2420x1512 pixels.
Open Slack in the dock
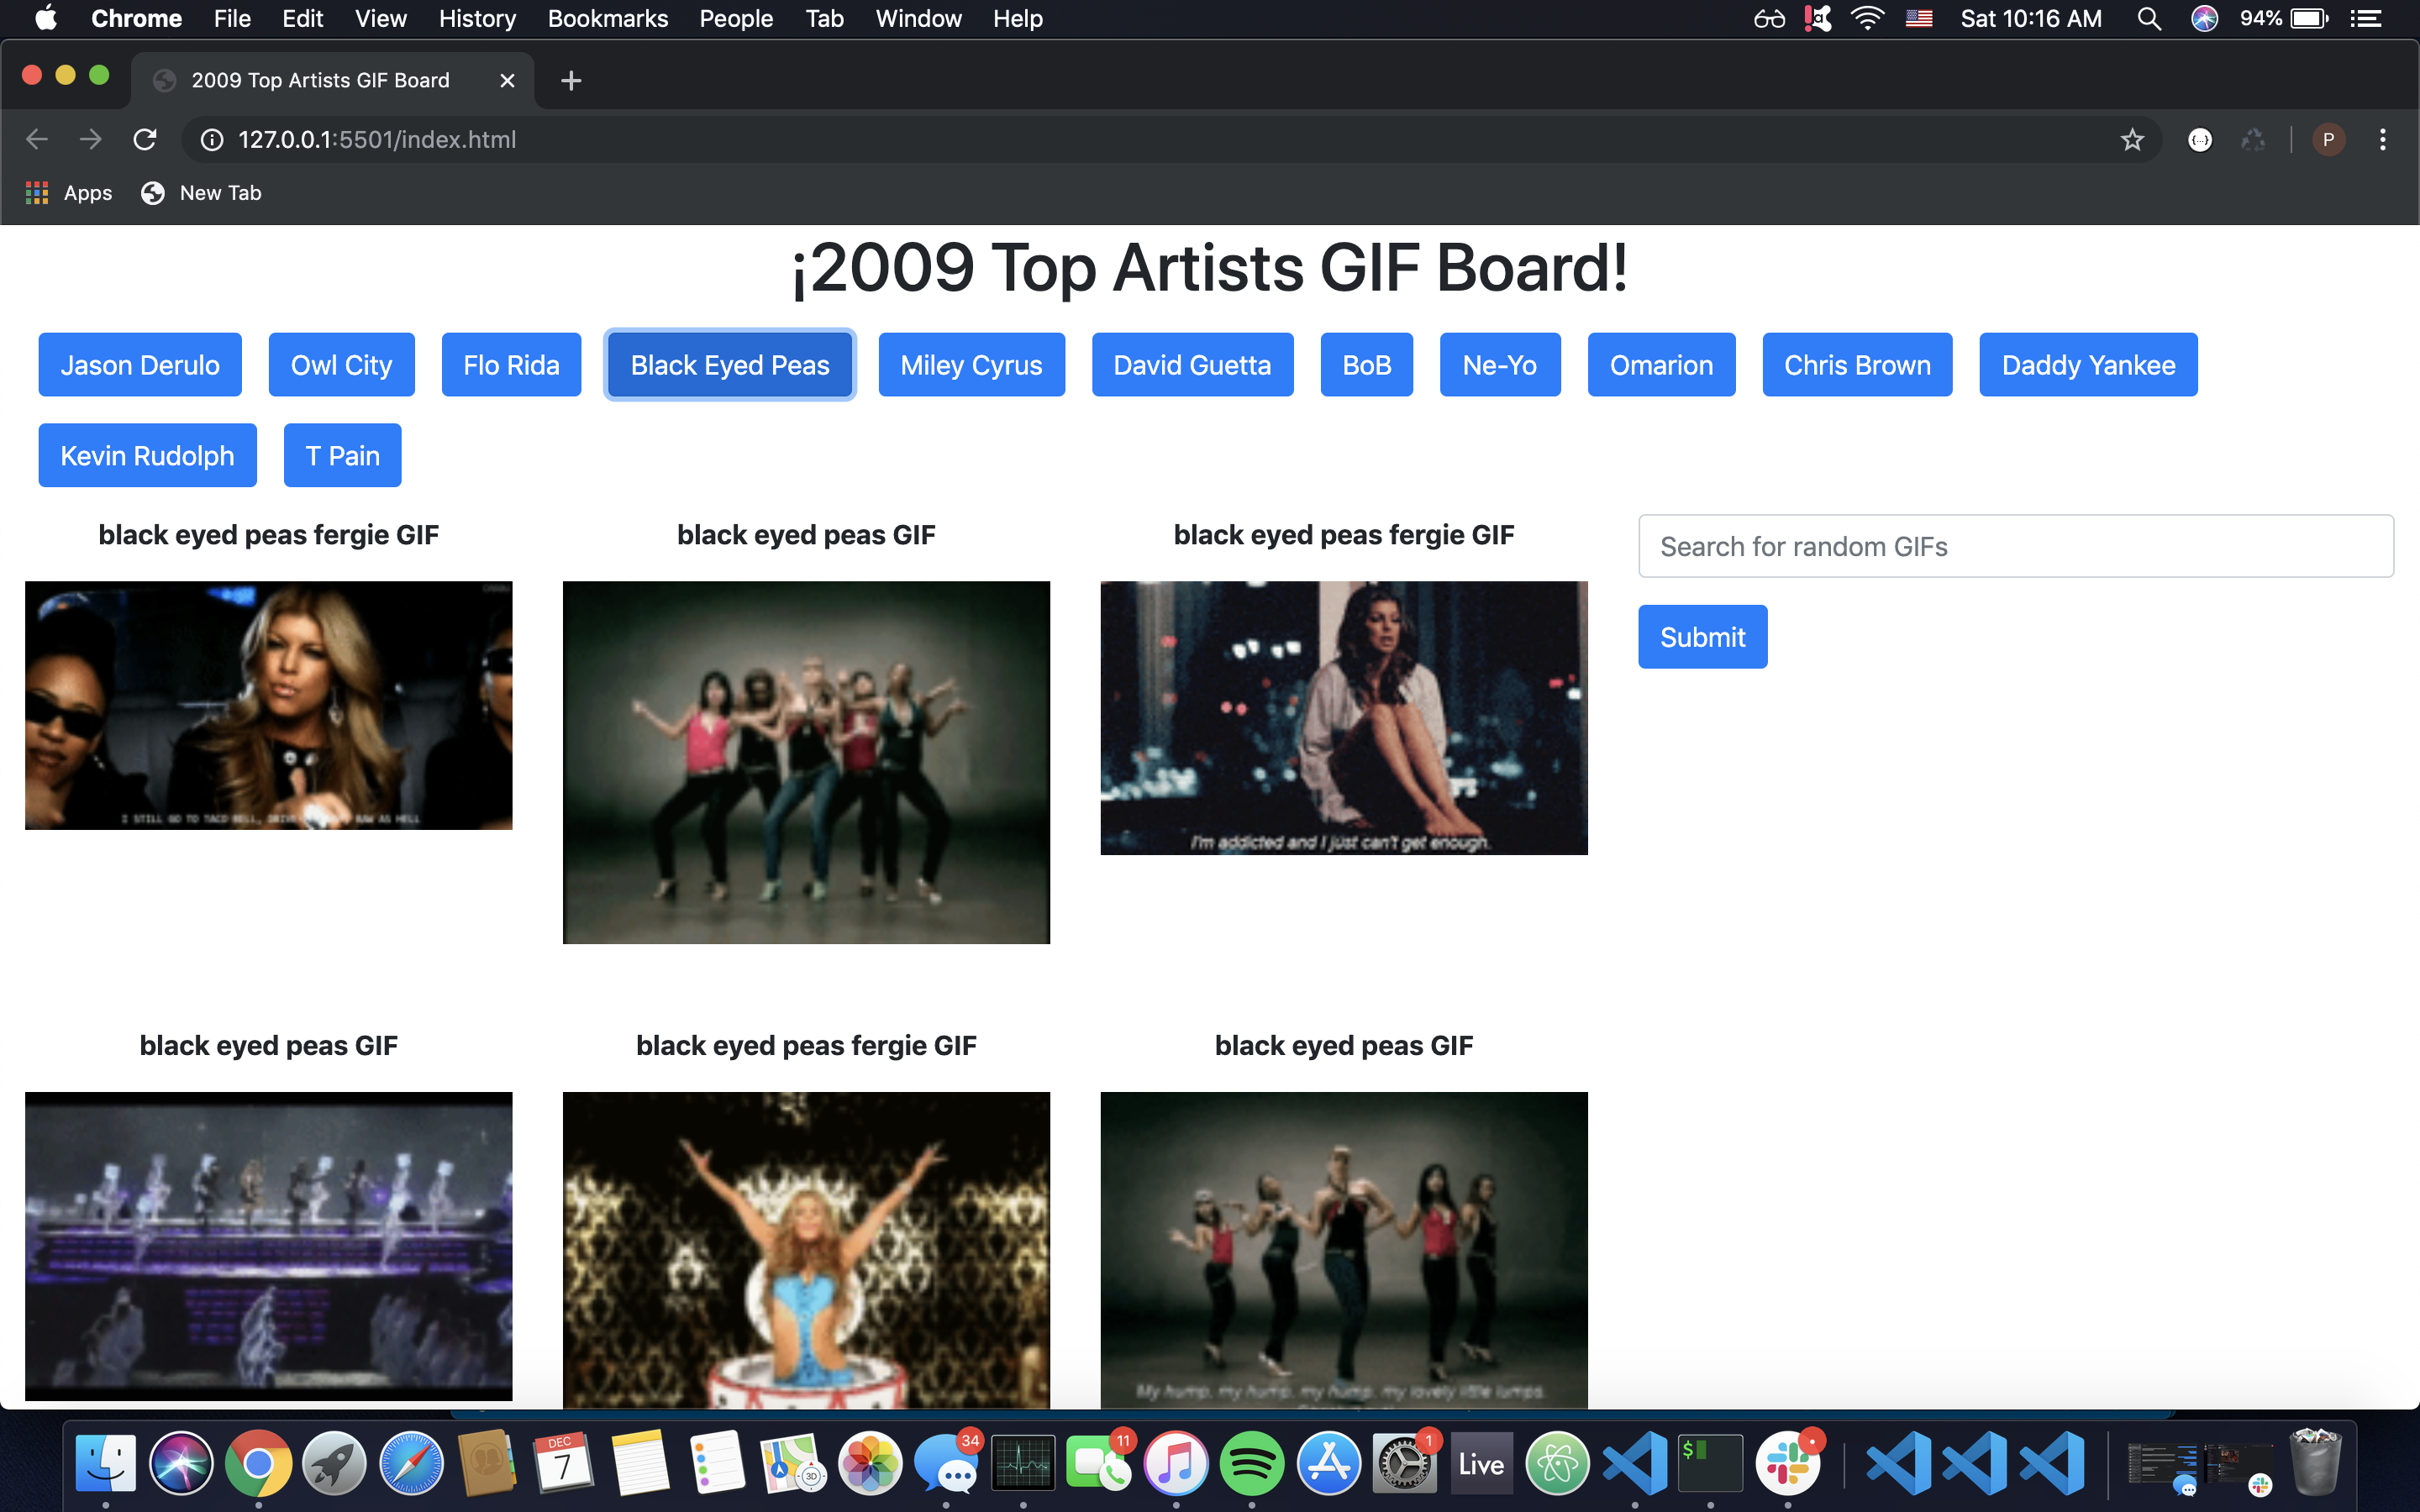pos(1788,1464)
